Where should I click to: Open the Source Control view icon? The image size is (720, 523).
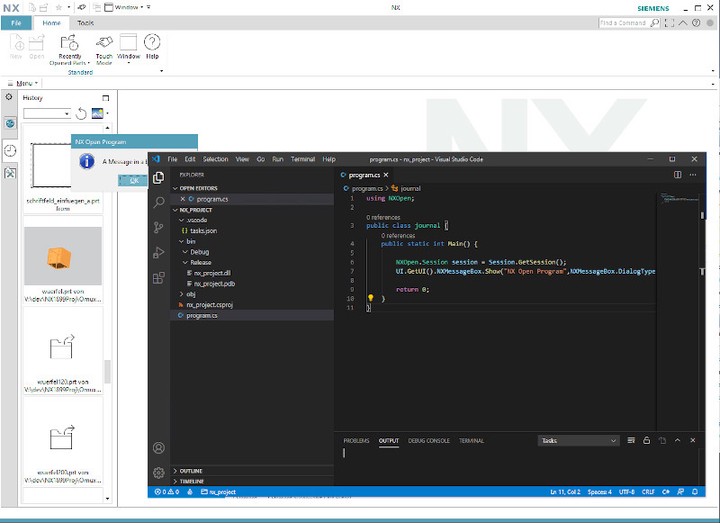pos(159,228)
